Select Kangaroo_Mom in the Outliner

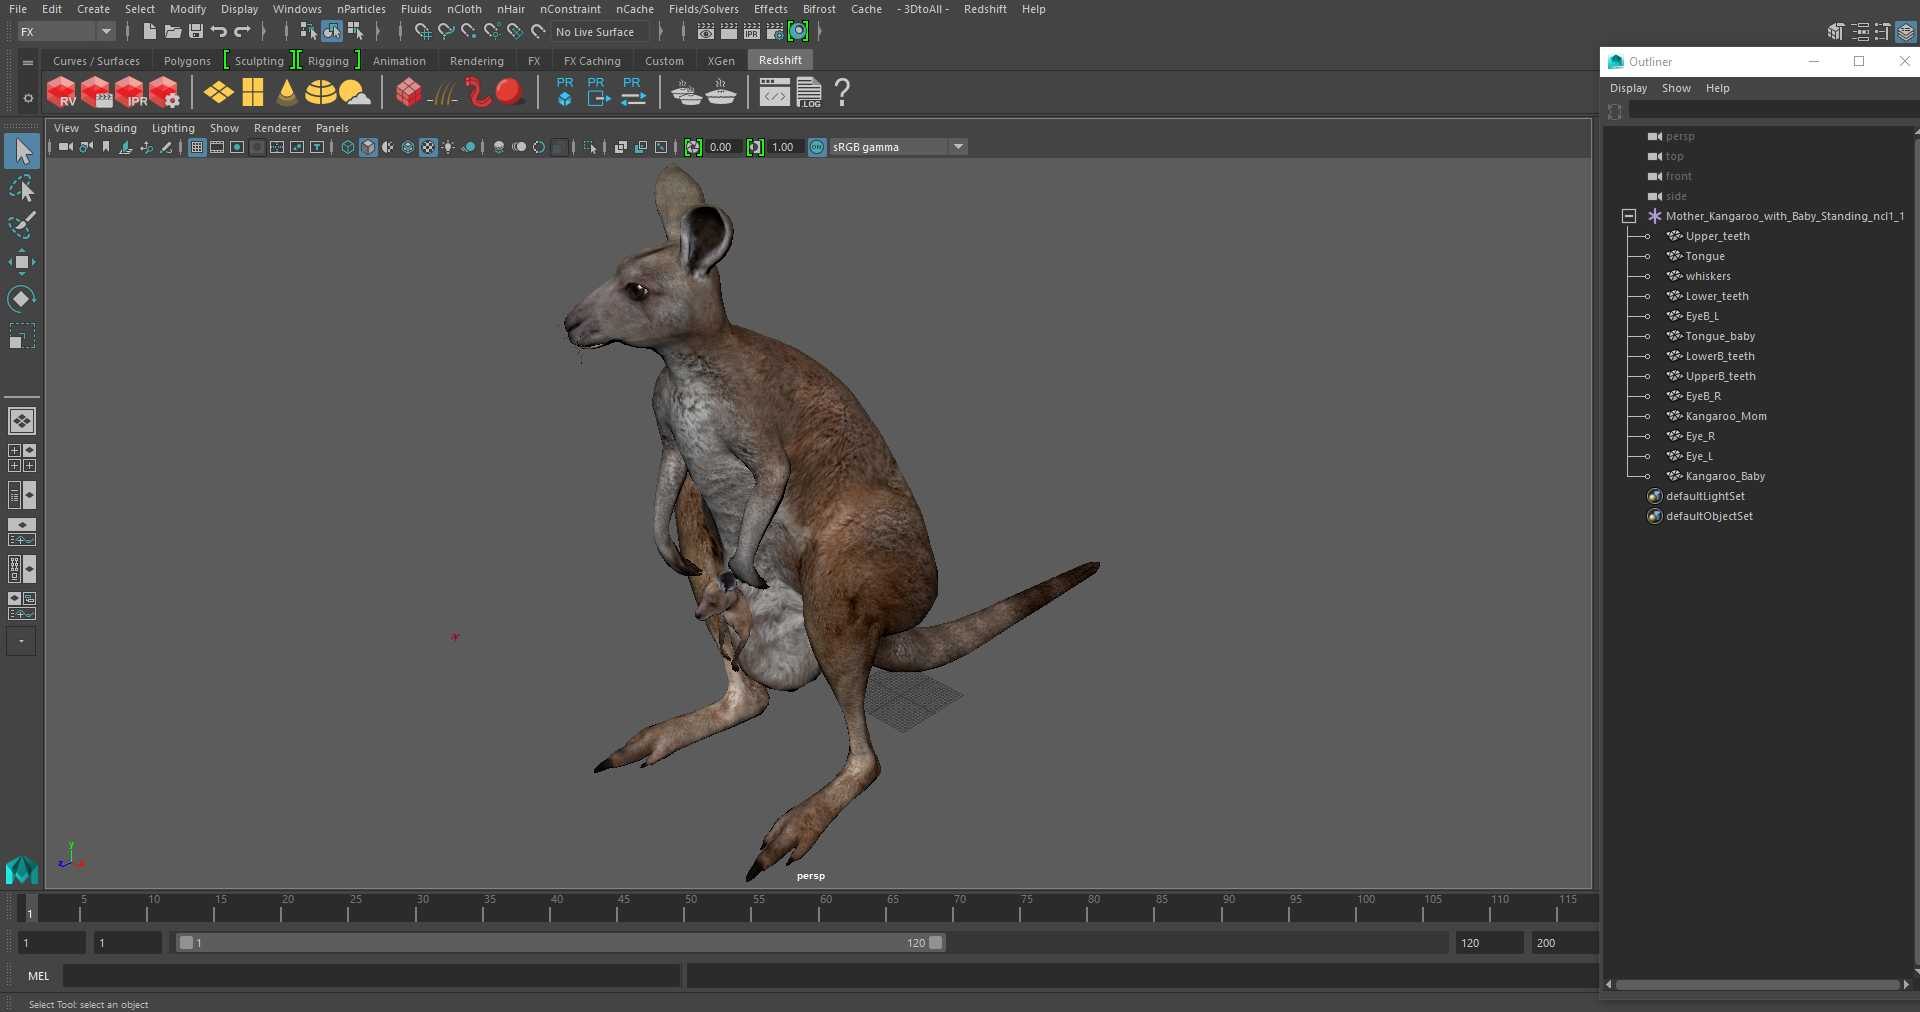point(1725,416)
